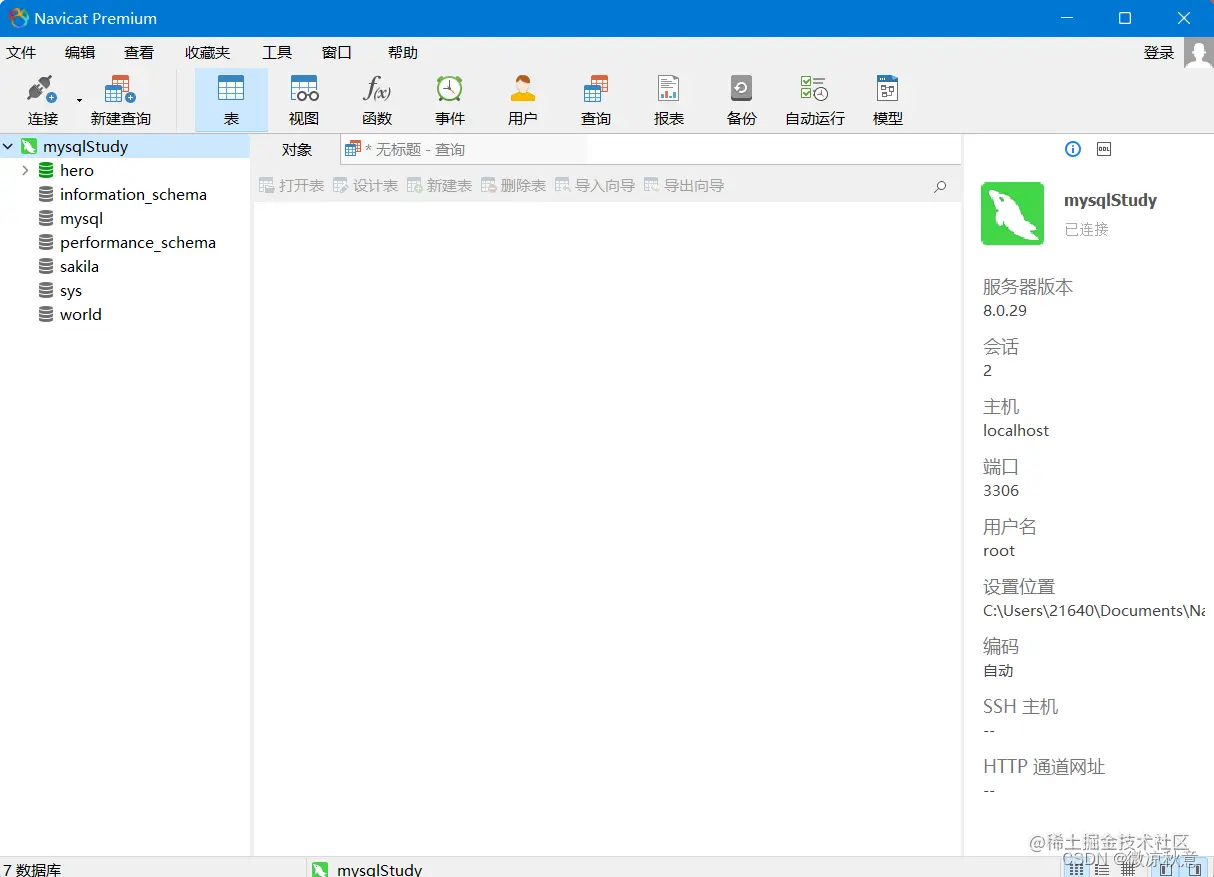Viewport: 1214px width, 877px height.
Task: Open the 窗口 menu
Action: pos(337,53)
